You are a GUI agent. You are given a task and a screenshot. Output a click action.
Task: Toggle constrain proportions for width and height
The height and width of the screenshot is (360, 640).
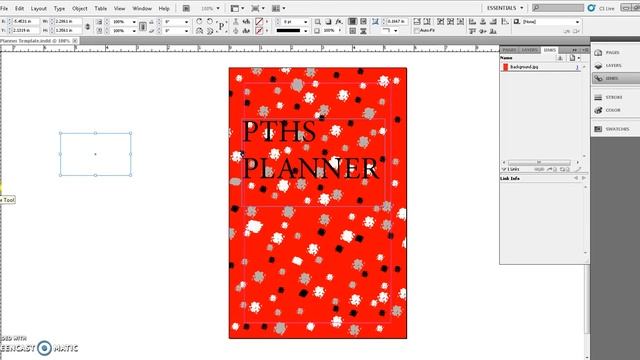(87, 27)
